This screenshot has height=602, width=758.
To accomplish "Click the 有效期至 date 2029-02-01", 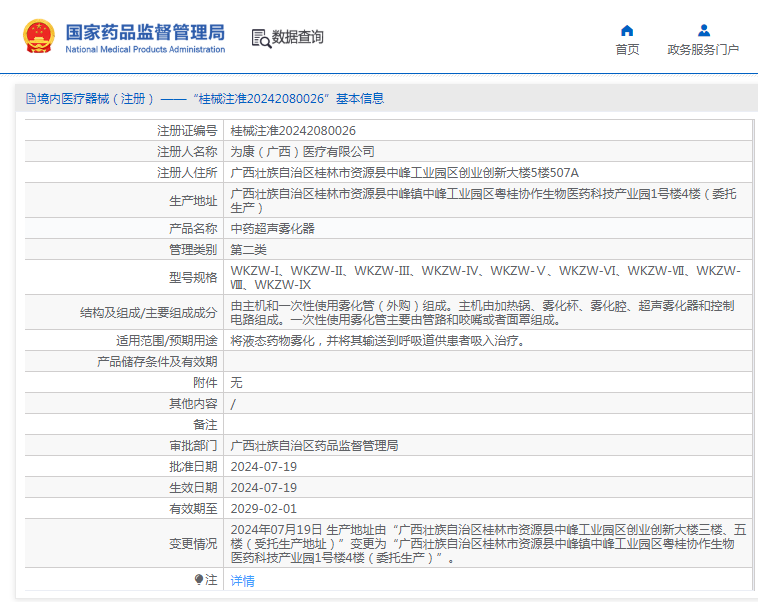I will coord(264,509).
